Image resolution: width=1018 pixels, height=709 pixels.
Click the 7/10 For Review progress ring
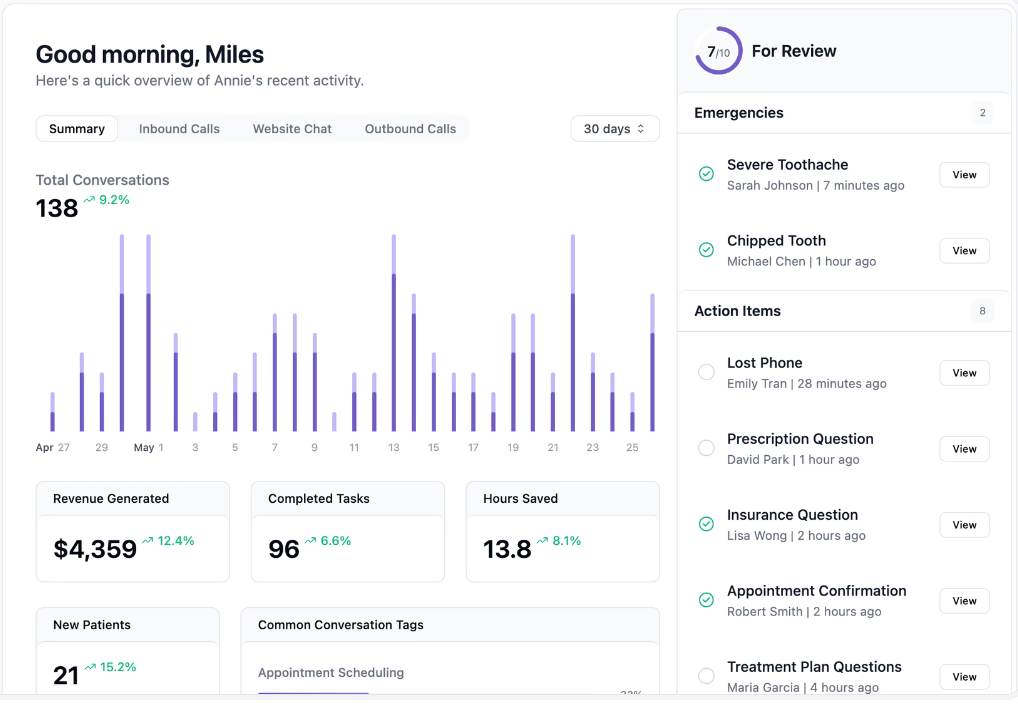[718, 51]
